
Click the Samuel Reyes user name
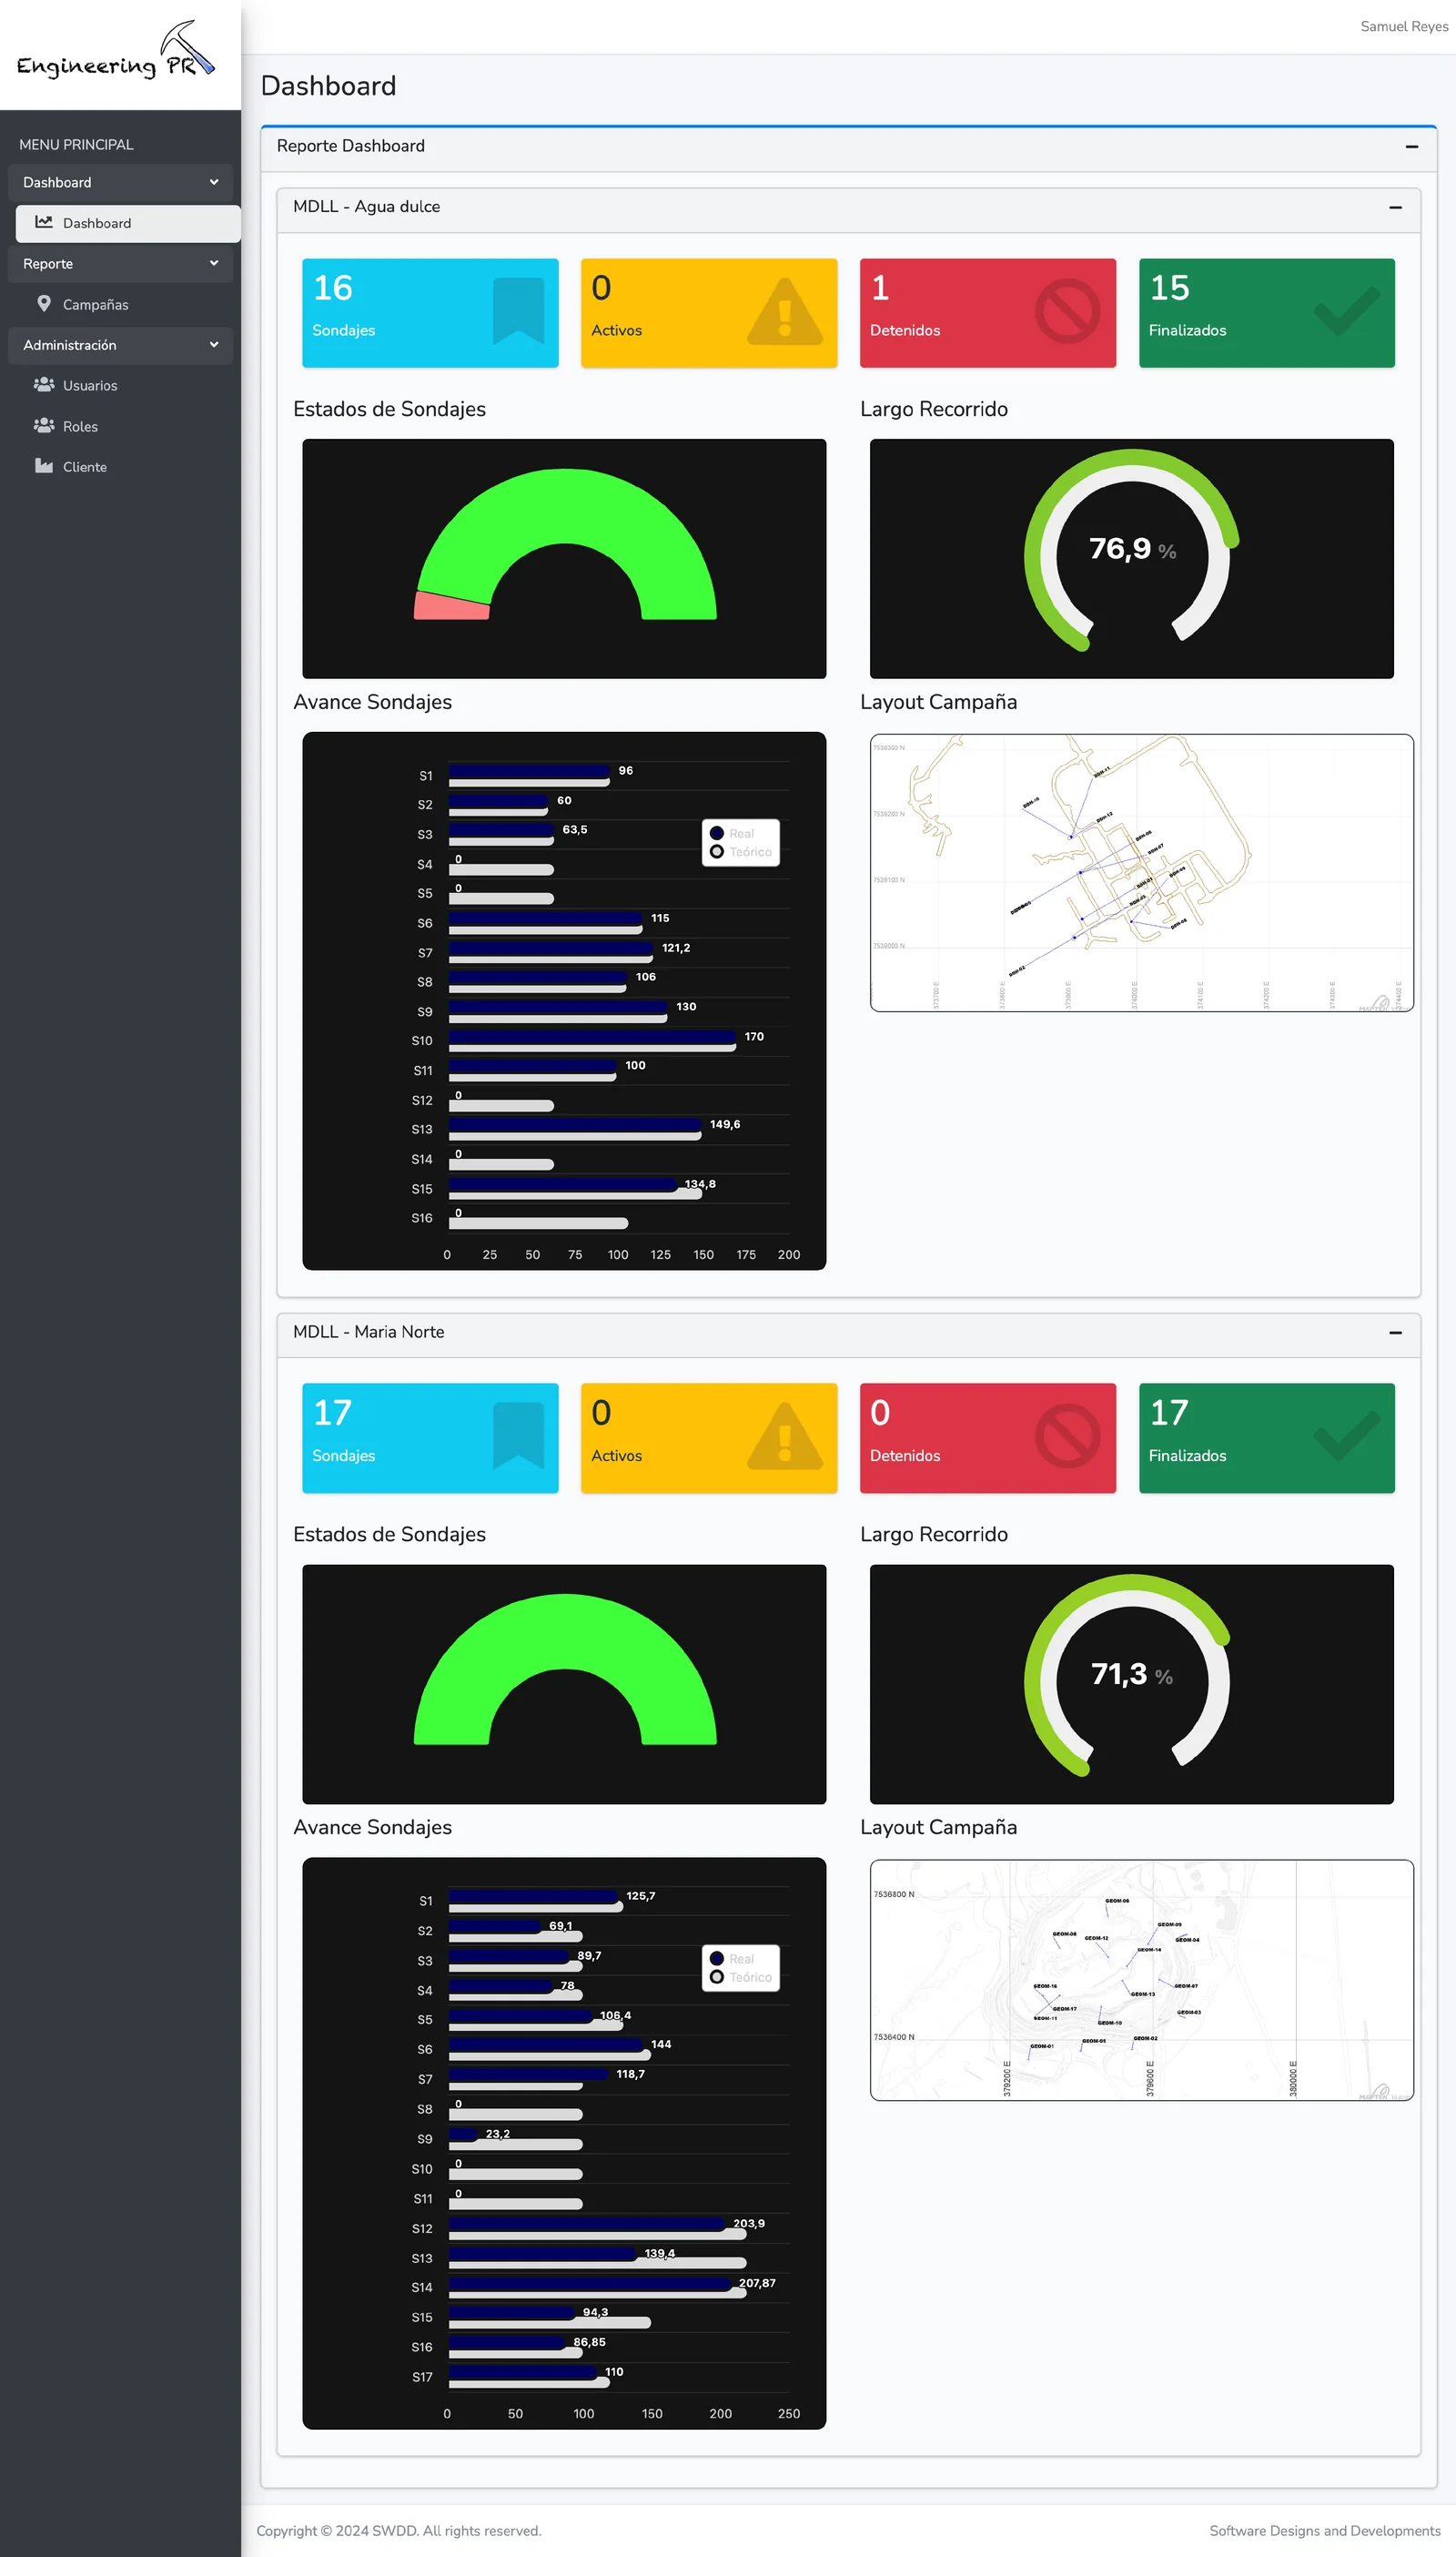(1404, 26)
